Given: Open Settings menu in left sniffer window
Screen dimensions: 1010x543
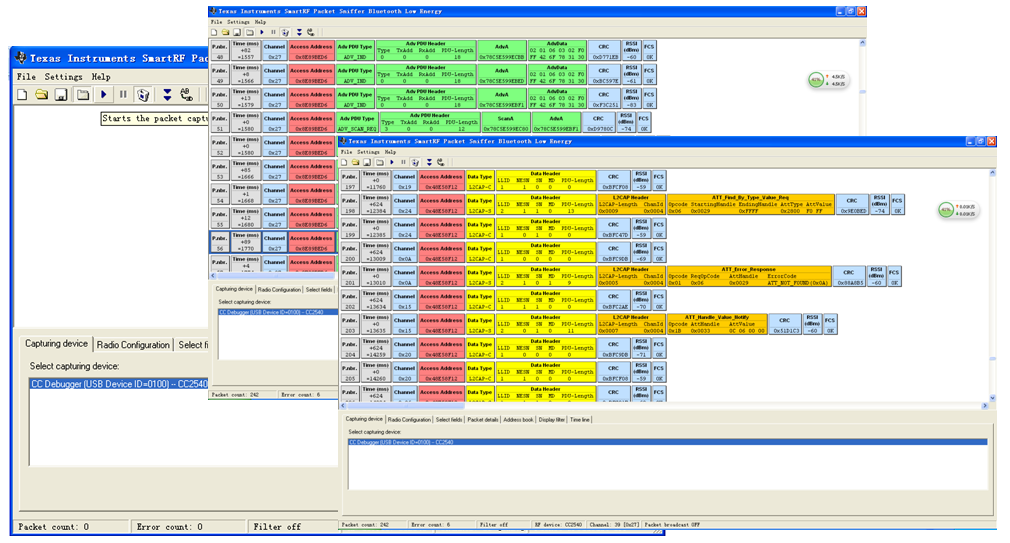Looking at the screenshot, I should 63,77.
